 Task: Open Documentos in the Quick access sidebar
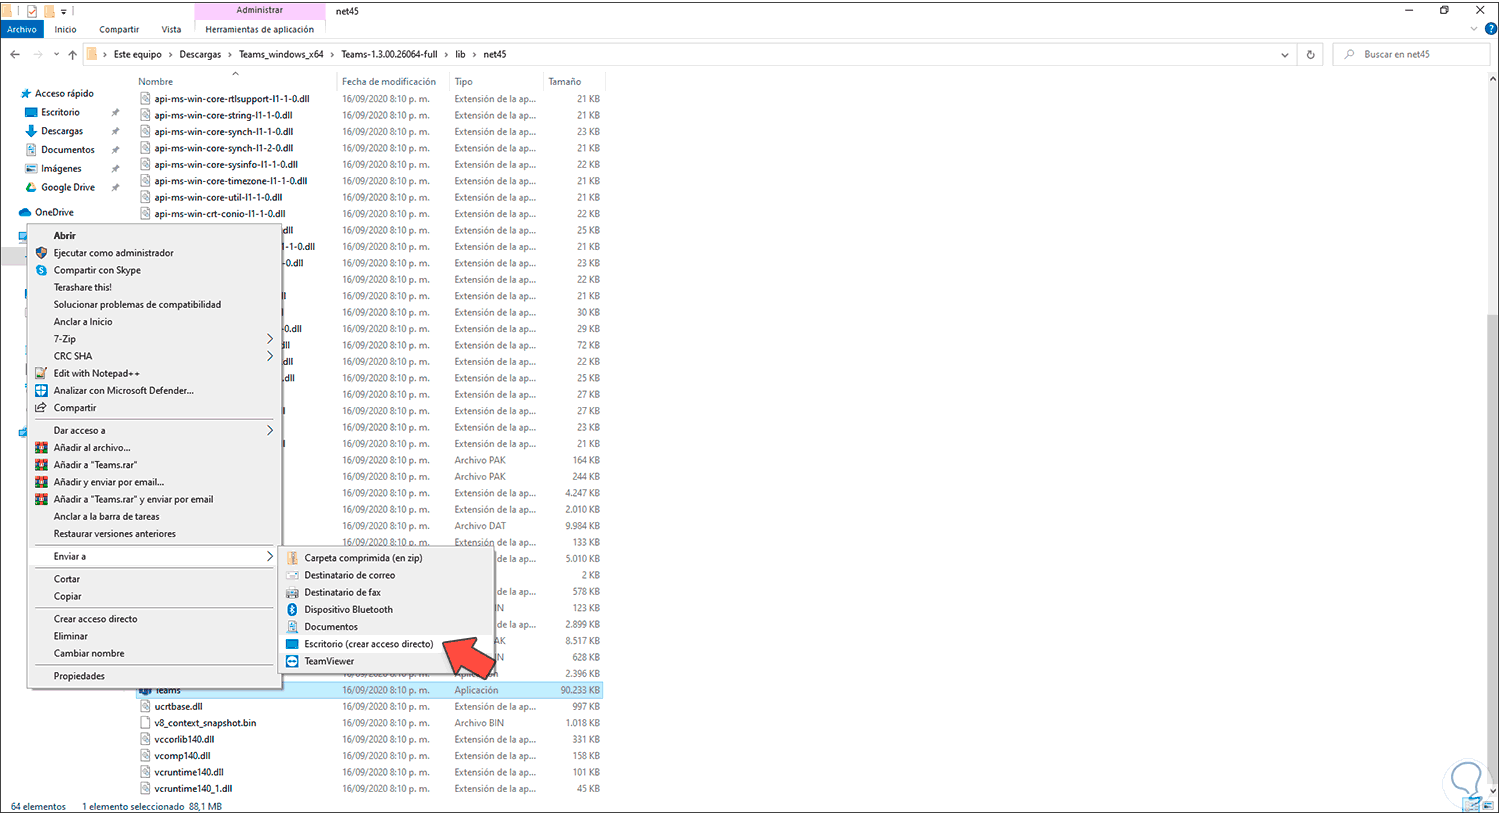(68, 150)
